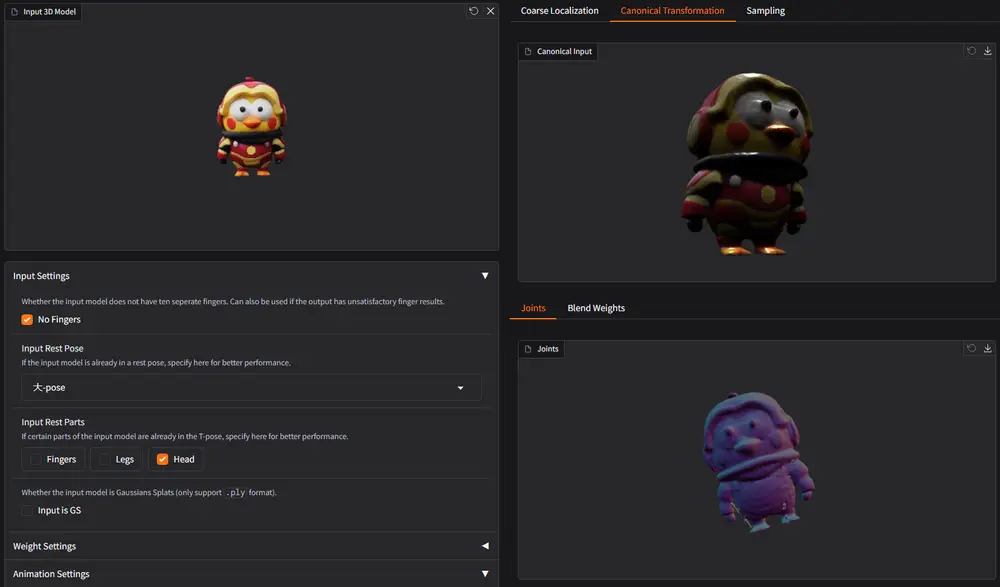Screen dimensions: 1000x587
Task: Click the 'Input Rest Pose' label text
Action: pyautogui.click(x=52, y=348)
